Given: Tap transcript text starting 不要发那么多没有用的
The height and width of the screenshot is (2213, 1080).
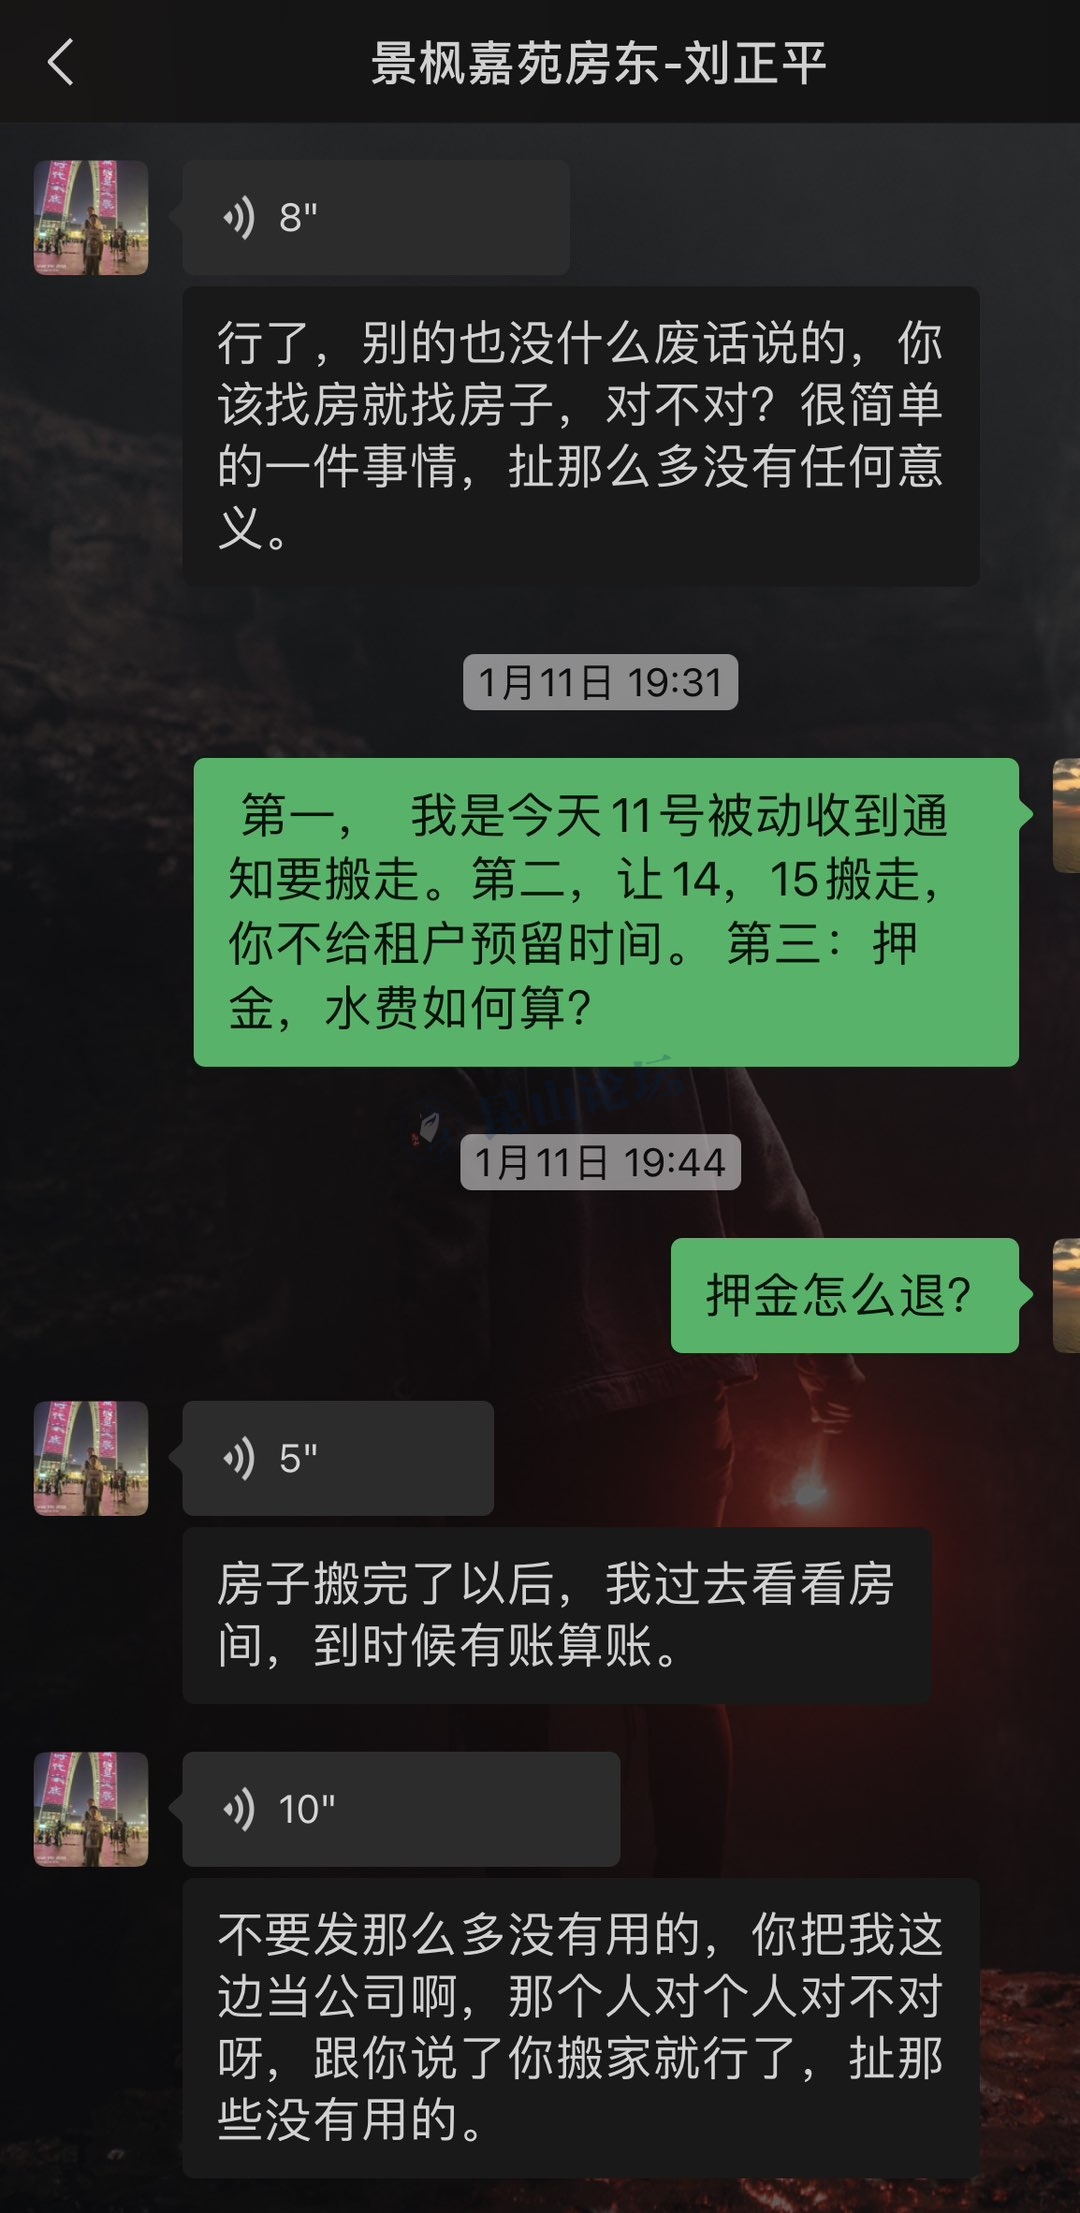Looking at the screenshot, I should coord(580,2028).
